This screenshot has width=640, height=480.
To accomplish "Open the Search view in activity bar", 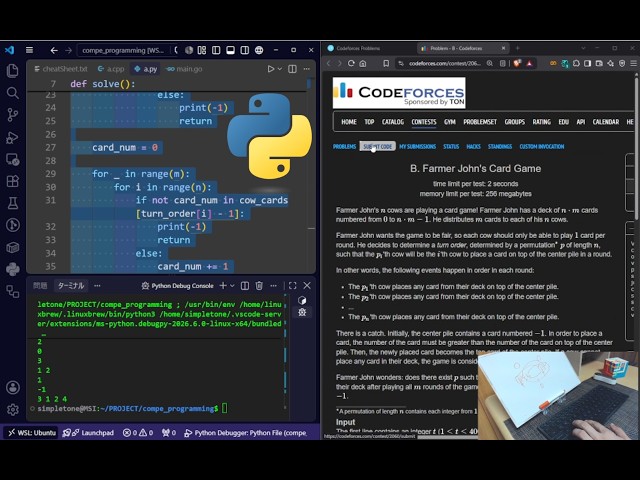I will (x=13, y=93).
